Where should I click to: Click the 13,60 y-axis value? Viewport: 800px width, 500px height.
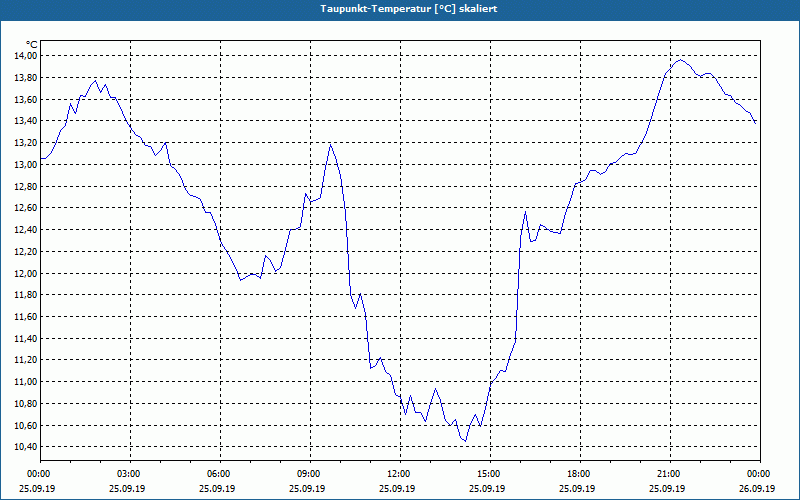(x=27, y=99)
